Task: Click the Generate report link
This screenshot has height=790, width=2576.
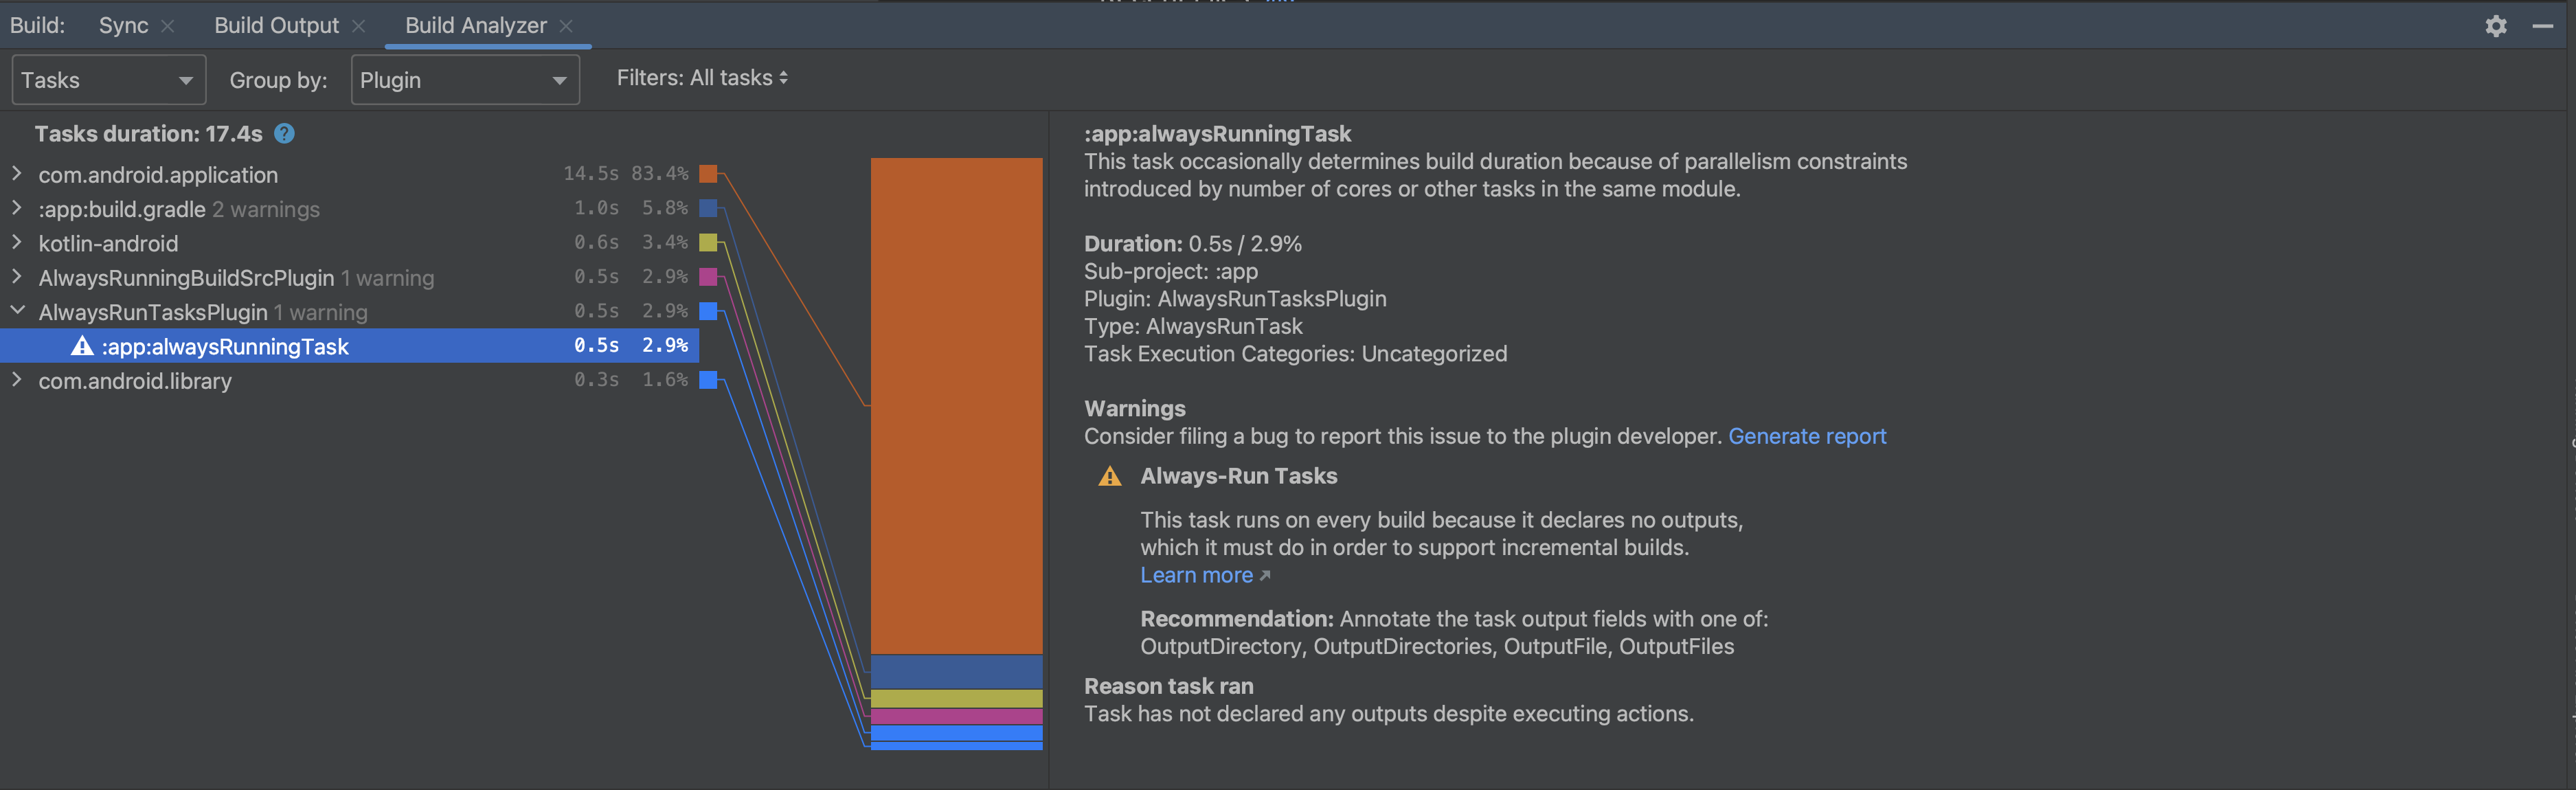Action: click(1806, 436)
